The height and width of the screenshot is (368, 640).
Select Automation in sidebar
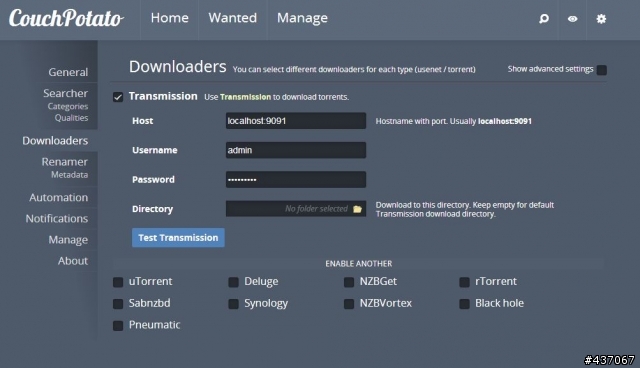pyautogui.click(x=58, y=197)
